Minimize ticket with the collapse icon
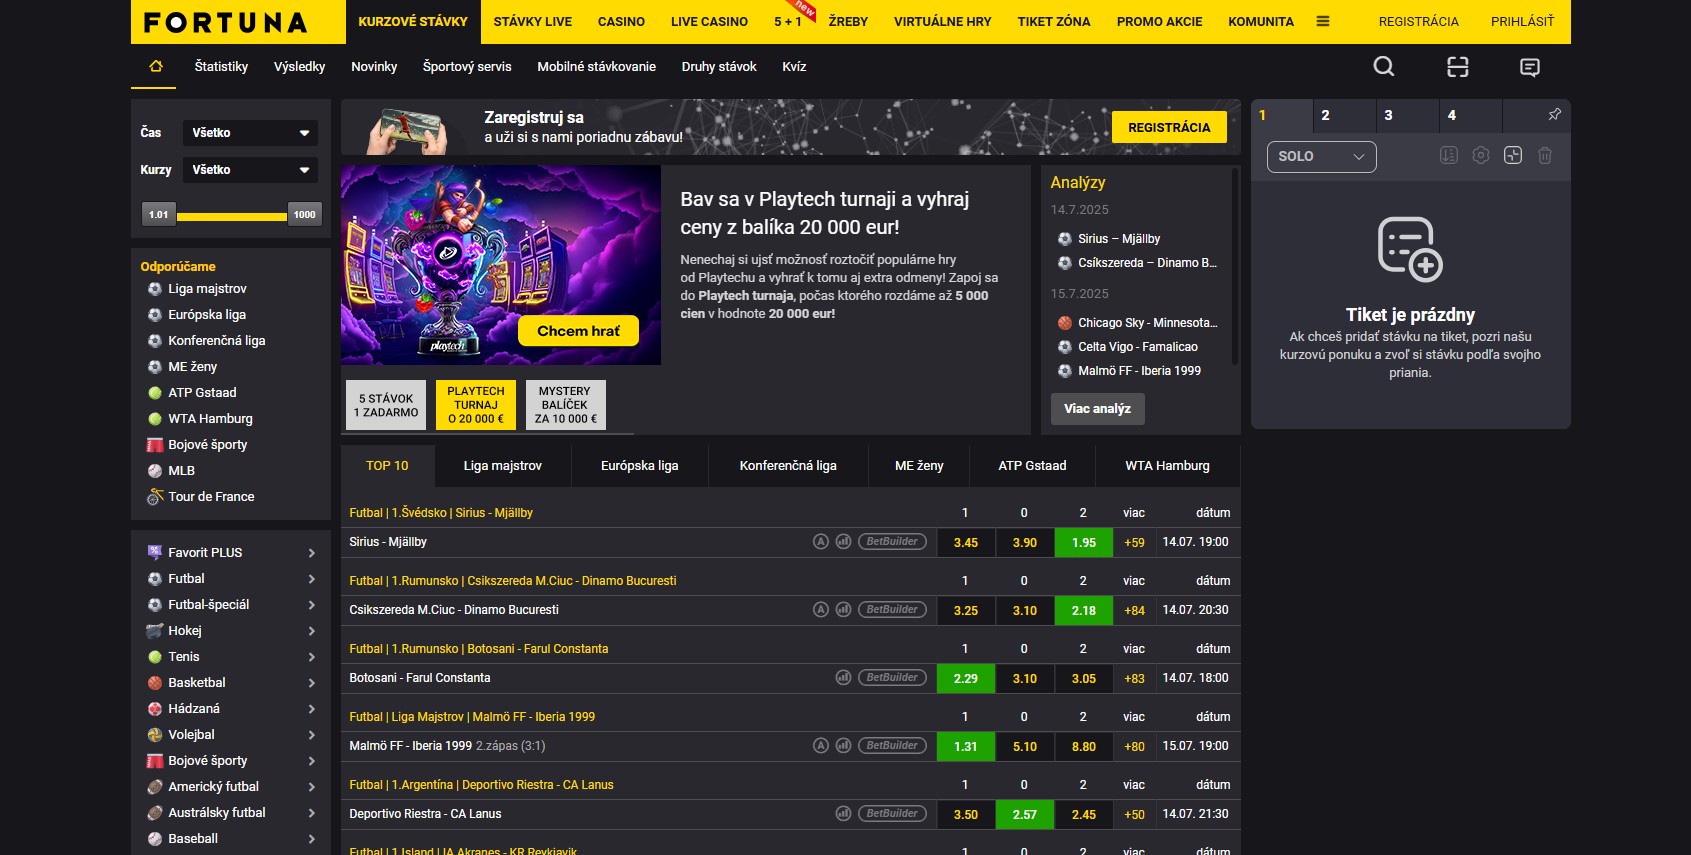The image size is (1691, 855). (1513, 156)
